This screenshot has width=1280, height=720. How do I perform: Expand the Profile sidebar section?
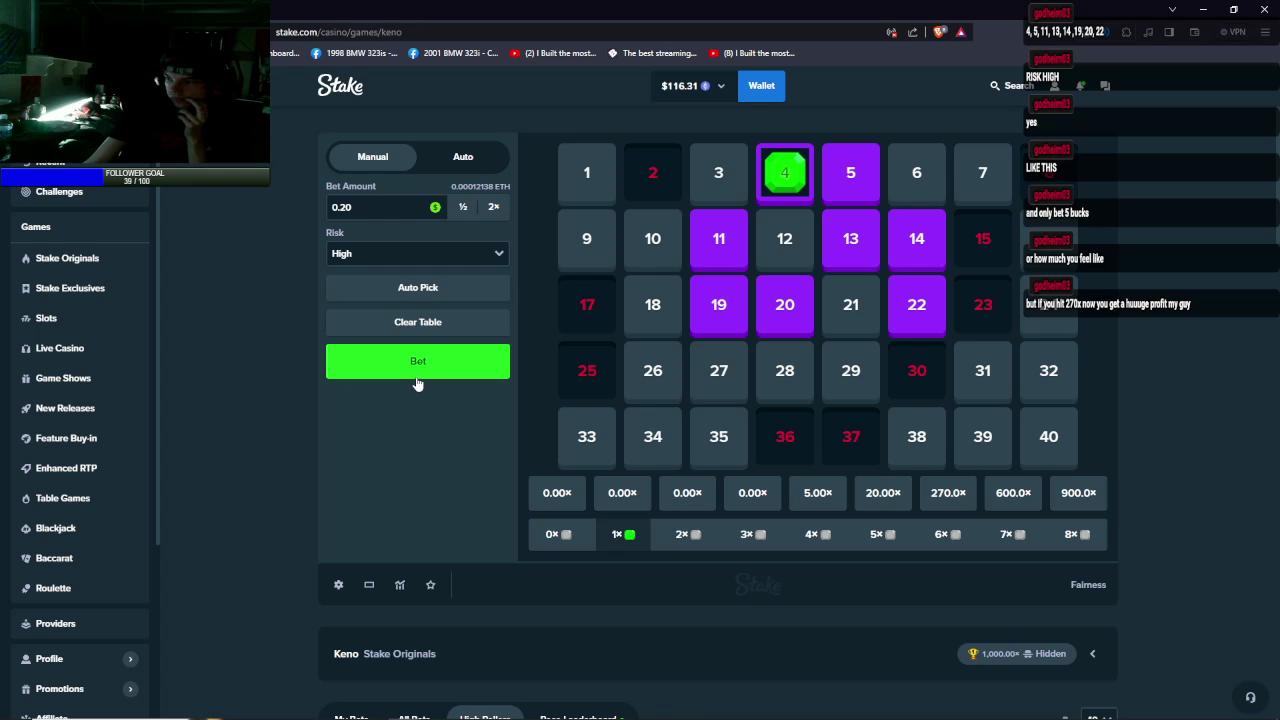coord(130,659)
